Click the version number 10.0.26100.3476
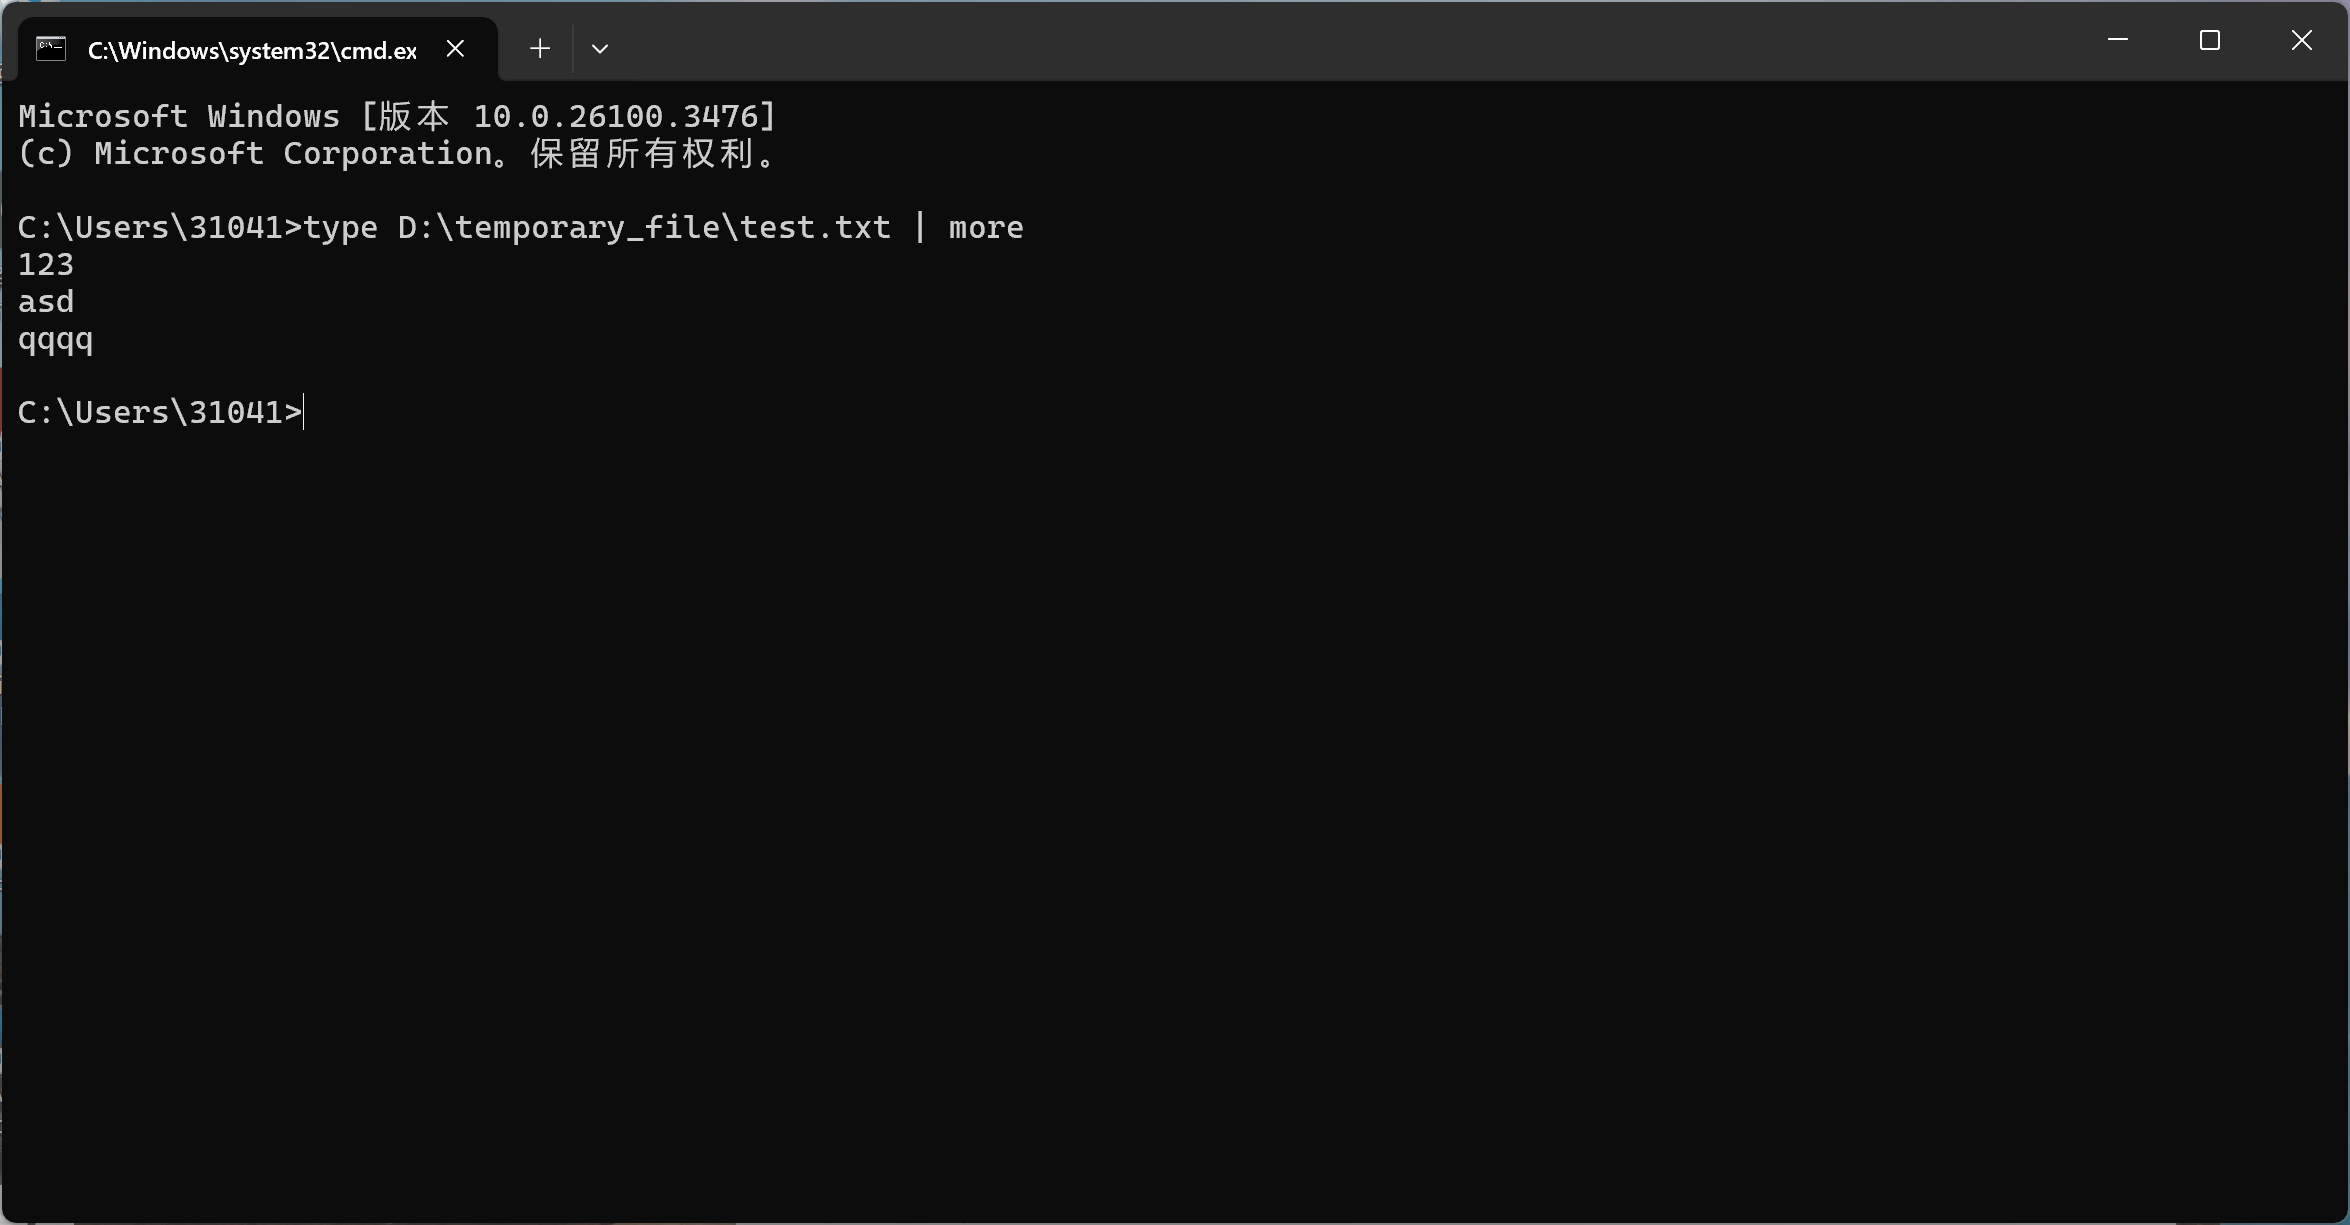The width and height of the screenshot is (2350, 1225). pos(616,116)
